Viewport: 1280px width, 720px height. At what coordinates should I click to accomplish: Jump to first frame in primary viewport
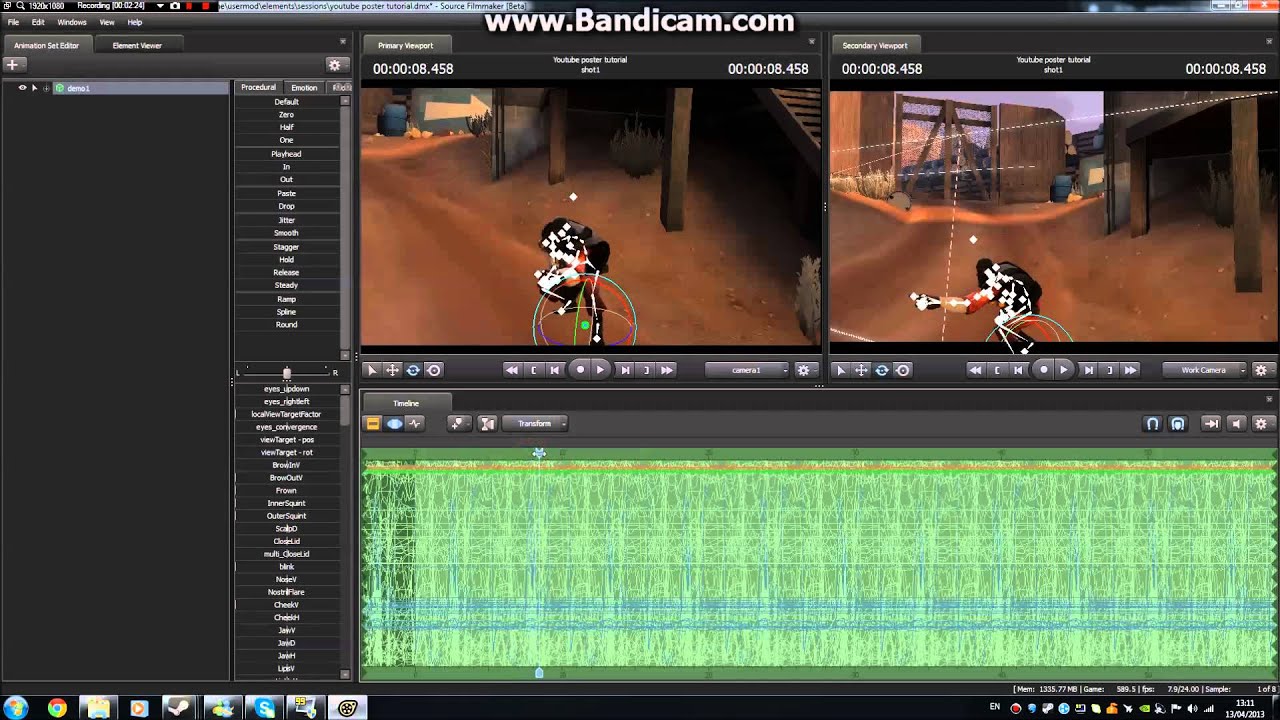[x=512, y=370]
